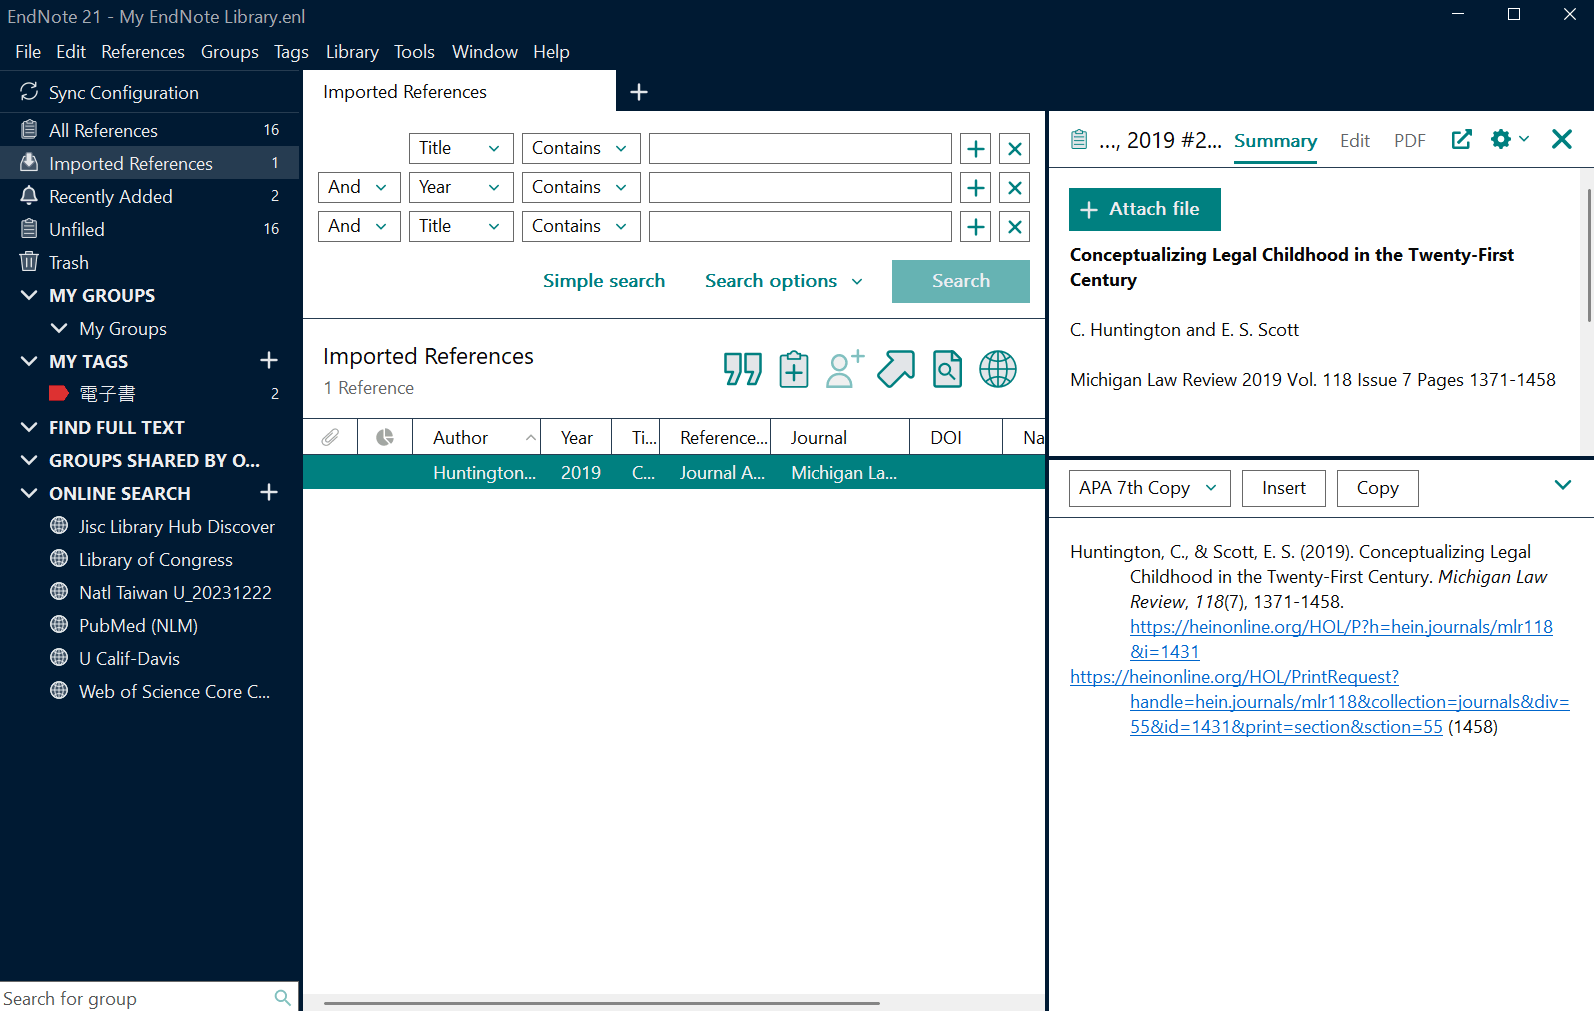Collapse the MY TAGS section

[29, 361]
